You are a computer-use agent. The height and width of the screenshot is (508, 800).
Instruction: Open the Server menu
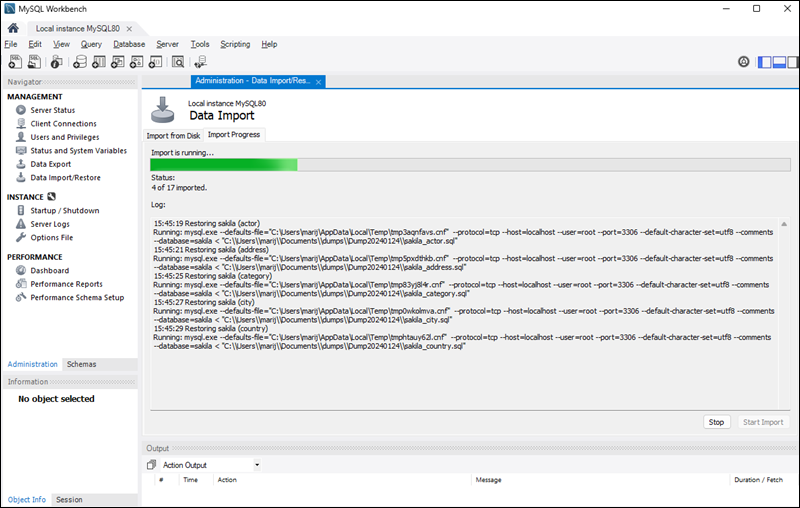click(167, 44)
